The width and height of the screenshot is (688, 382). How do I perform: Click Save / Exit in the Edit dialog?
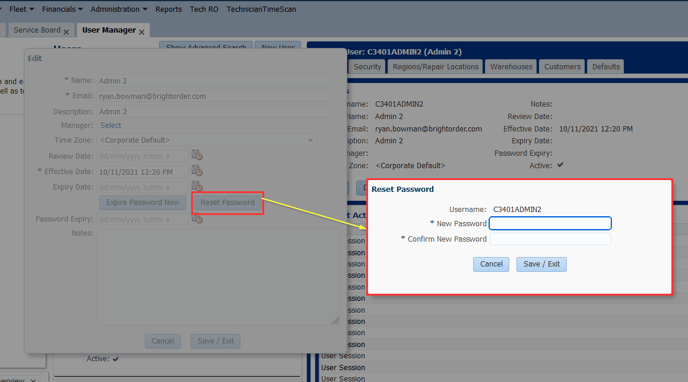point(215,341)
